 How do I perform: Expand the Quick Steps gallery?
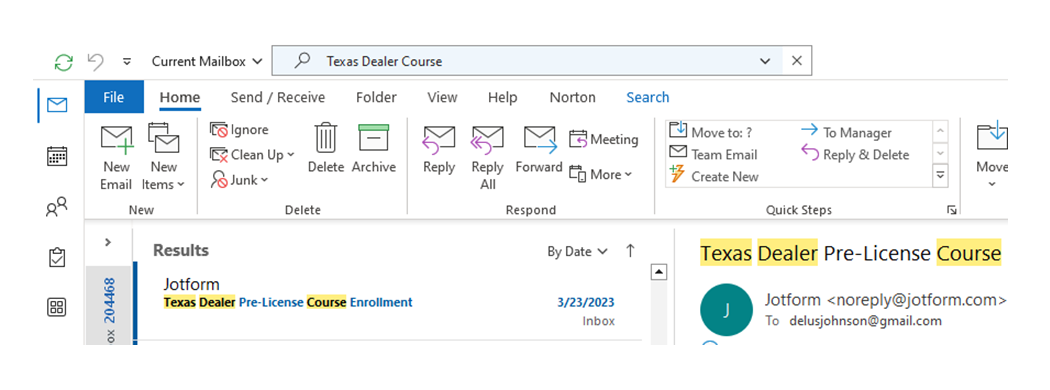pos(940,176)
